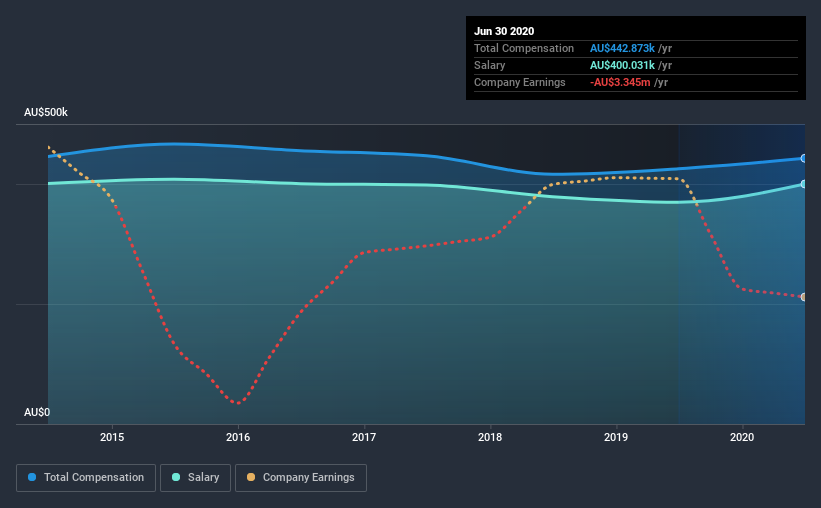
Task: Click the Jun 30 2020 tooltip date
Action: (x=504, y=31)
